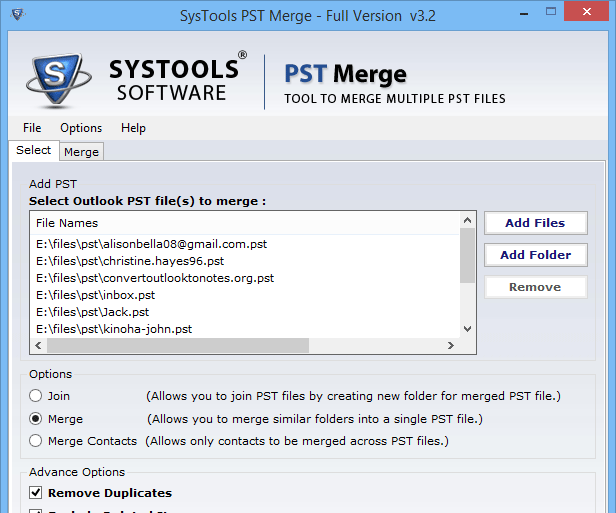Screen dimensions: 616x513
Task: Click the SysTools app icon in title bar
Action: pyautogui.click(x=17, y=15)
